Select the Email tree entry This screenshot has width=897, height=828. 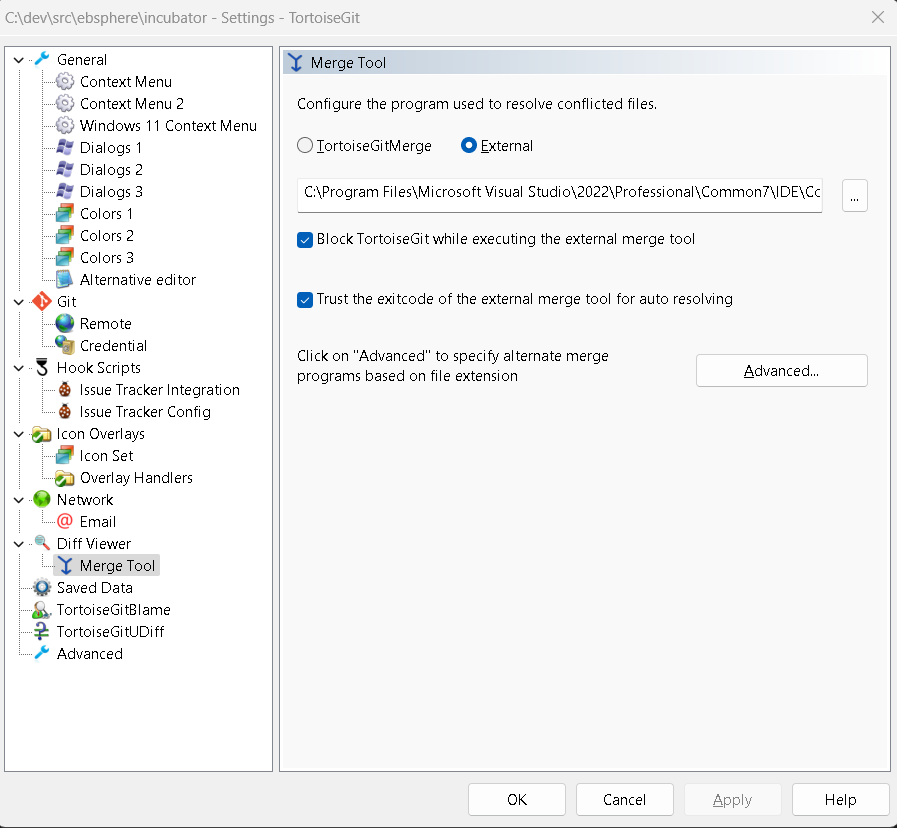(98, 521)
